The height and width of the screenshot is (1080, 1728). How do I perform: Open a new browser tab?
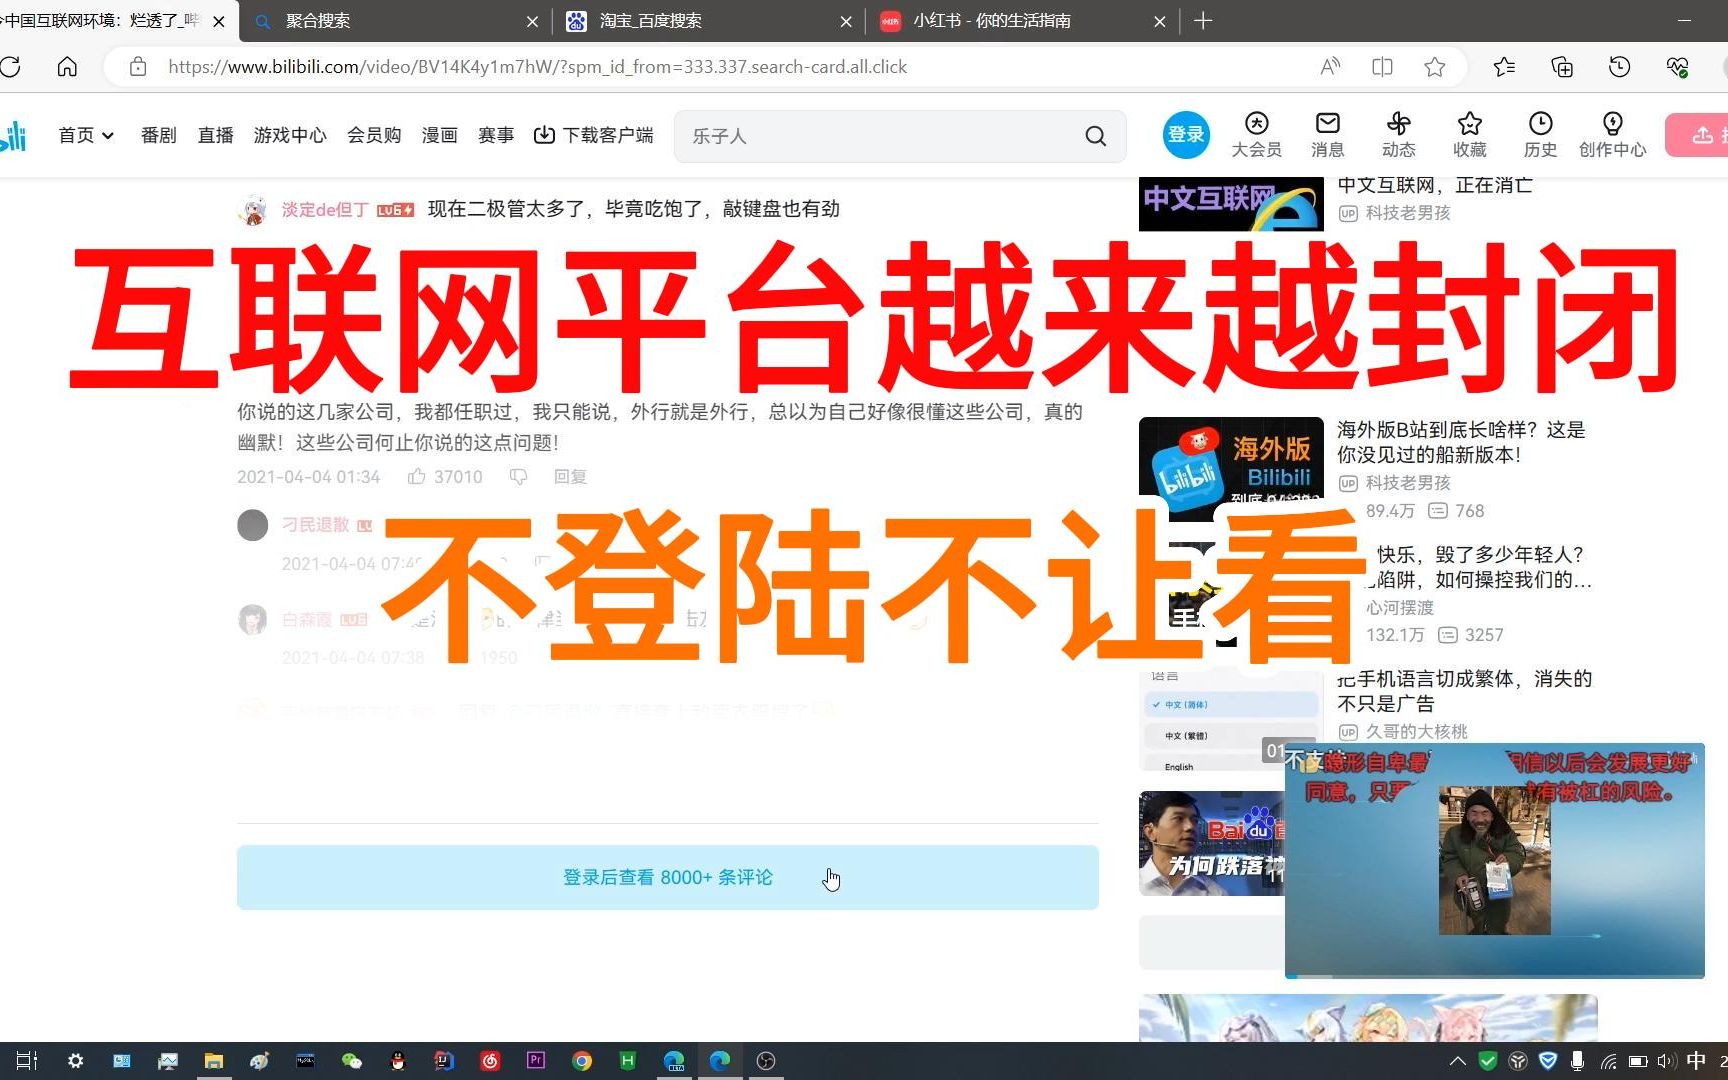pyautogui.click(x=1203, y=21)
